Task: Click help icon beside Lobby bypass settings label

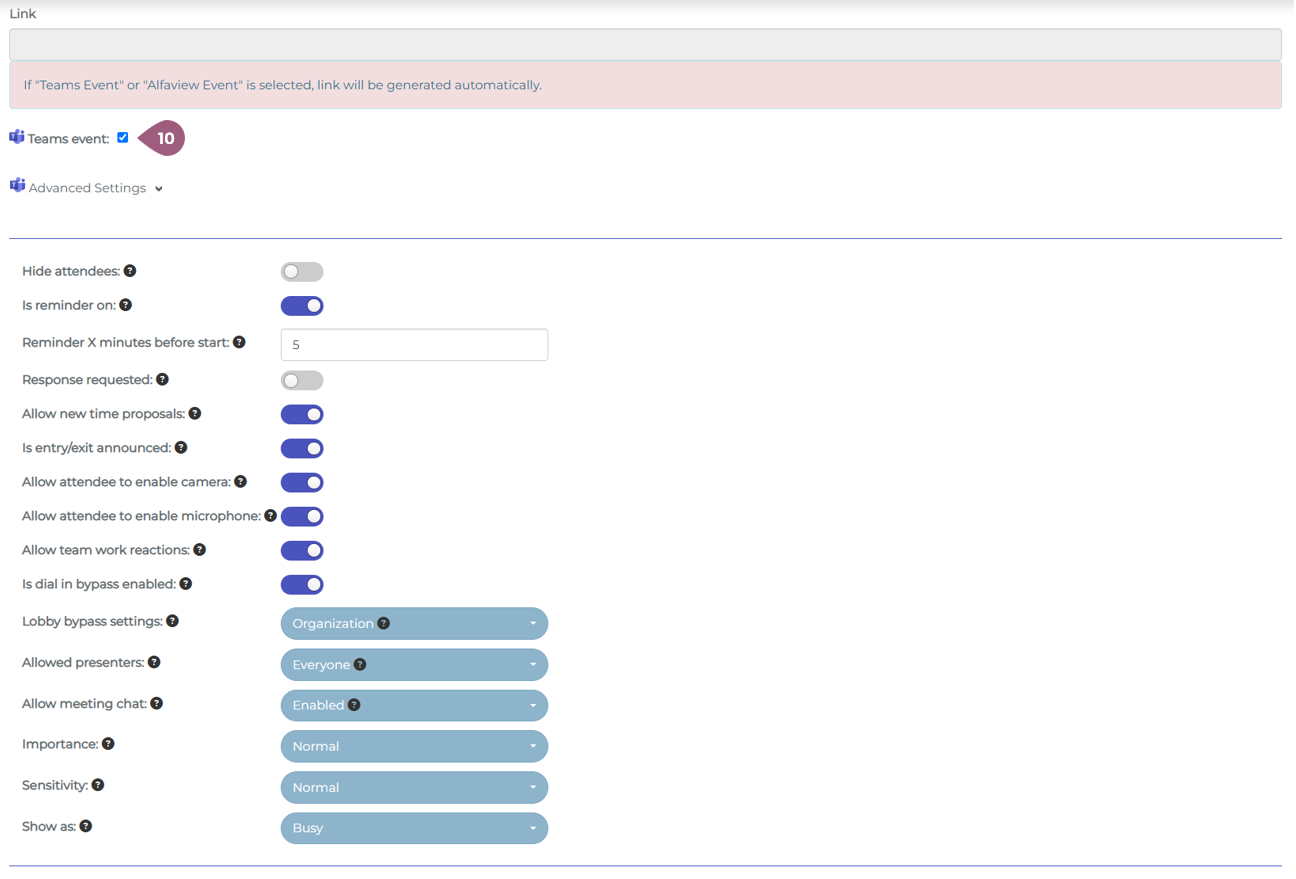Action: point(173,621)
